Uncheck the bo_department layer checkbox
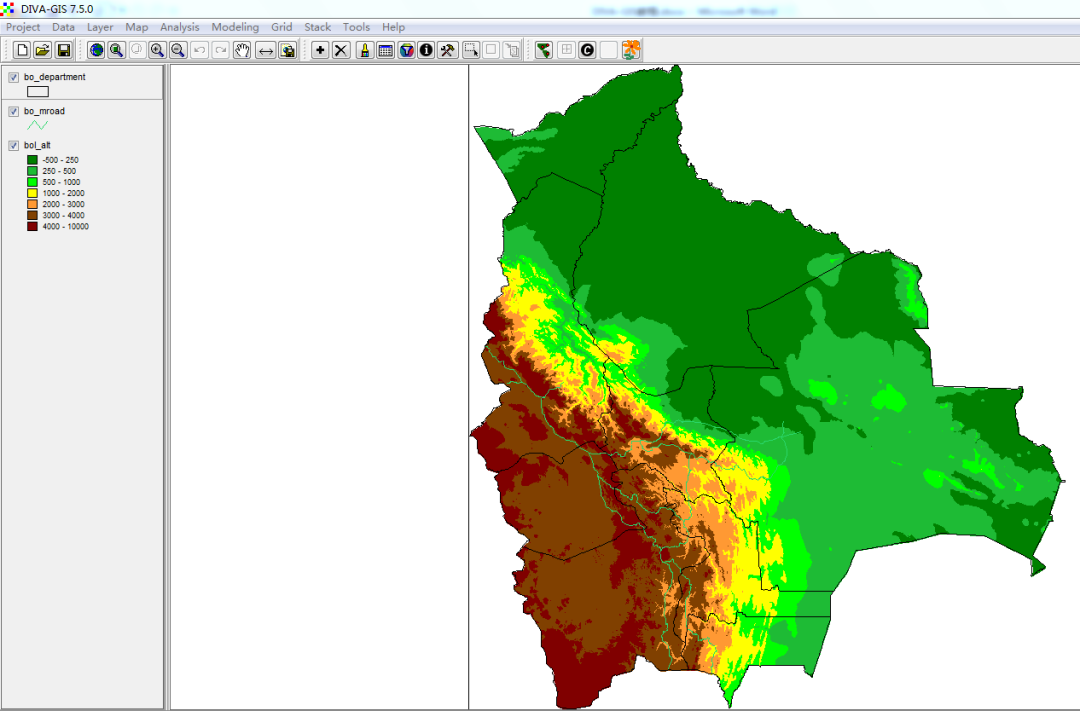 tap(14, 78)
